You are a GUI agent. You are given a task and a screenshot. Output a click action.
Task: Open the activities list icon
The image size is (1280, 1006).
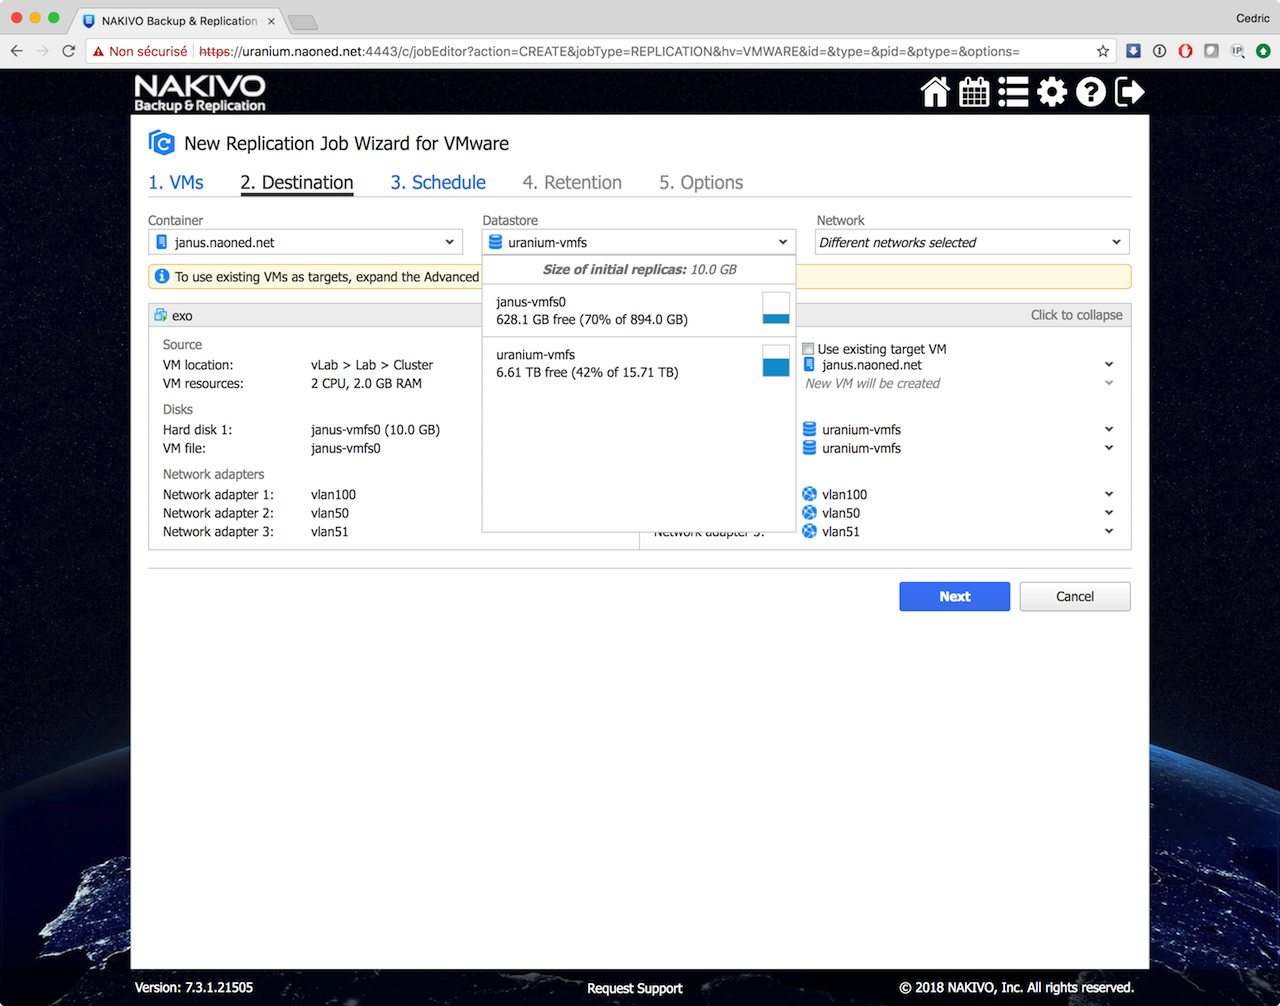coord(1013,92)
